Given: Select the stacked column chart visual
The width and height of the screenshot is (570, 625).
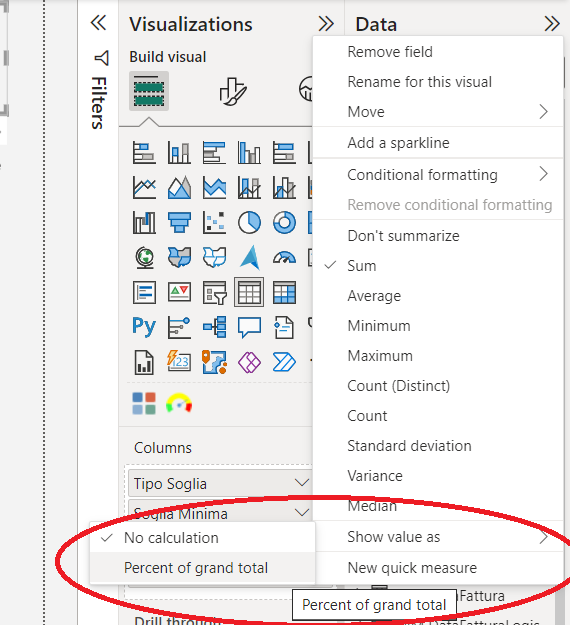Looking at the screenshot, I should pos(179,153).
